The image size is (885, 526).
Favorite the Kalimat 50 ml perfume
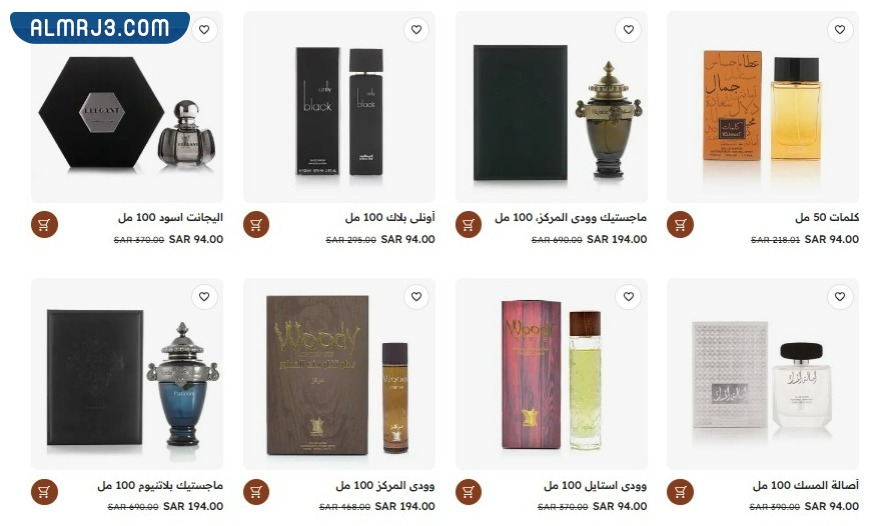pyautogui.click(x=840, y=29)
